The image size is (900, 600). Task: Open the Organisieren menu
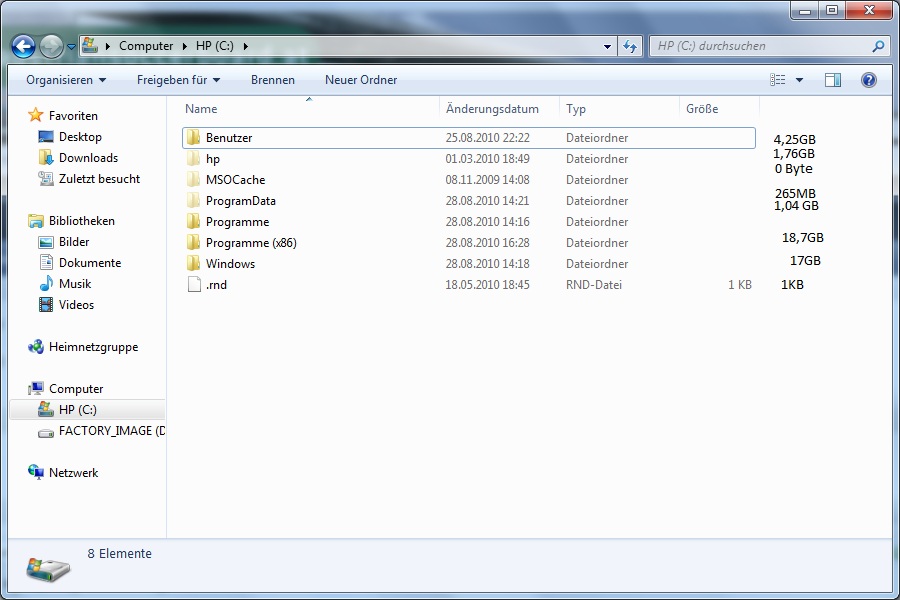coord(66,80)
